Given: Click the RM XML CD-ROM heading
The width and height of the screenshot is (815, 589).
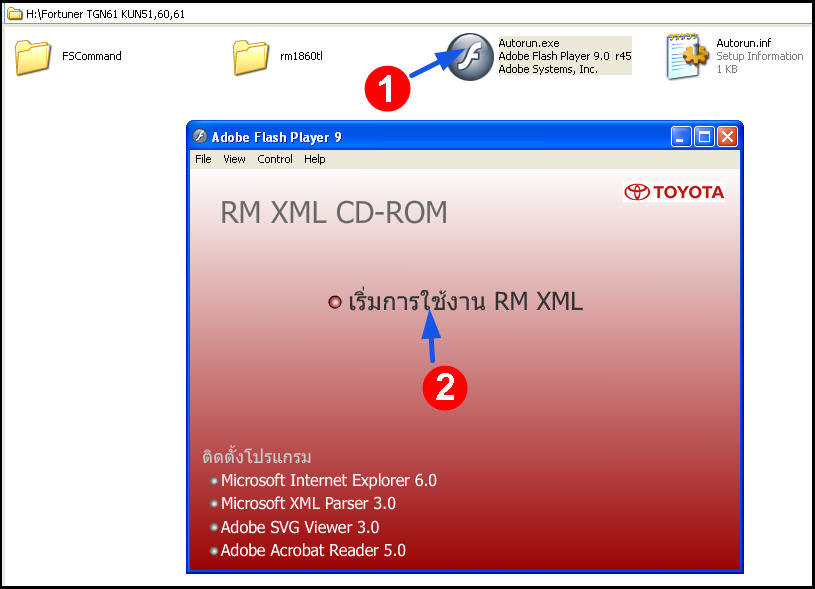Looking at the screenshot, I should [334, 213].
